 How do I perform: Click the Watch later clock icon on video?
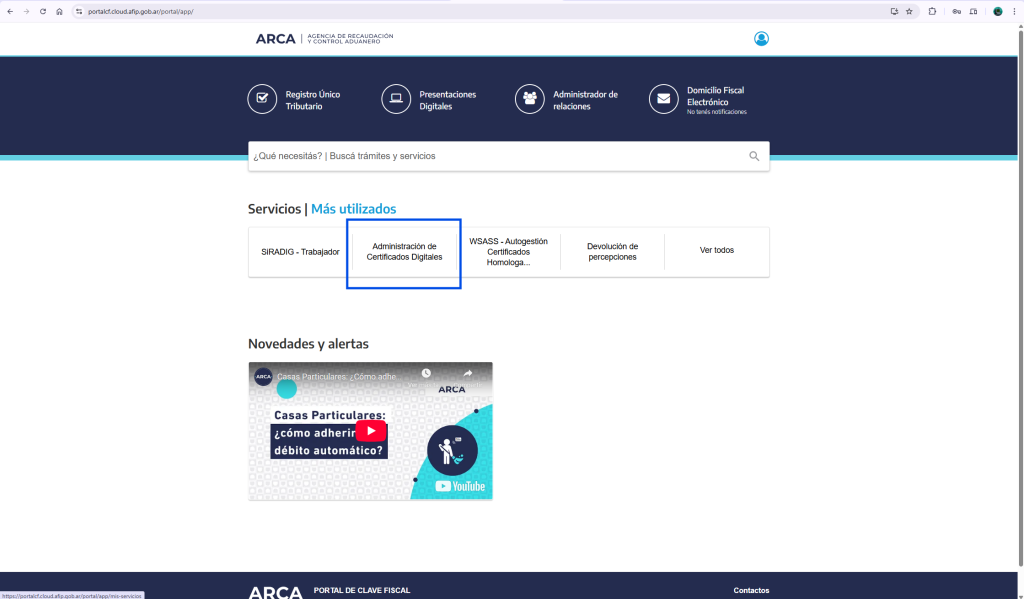426,374
